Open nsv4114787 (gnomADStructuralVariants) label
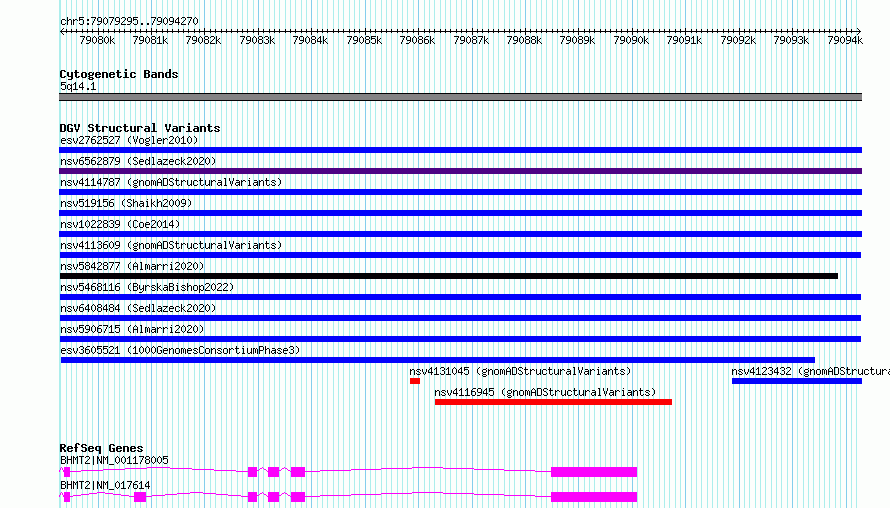 (x=171, y=182)
